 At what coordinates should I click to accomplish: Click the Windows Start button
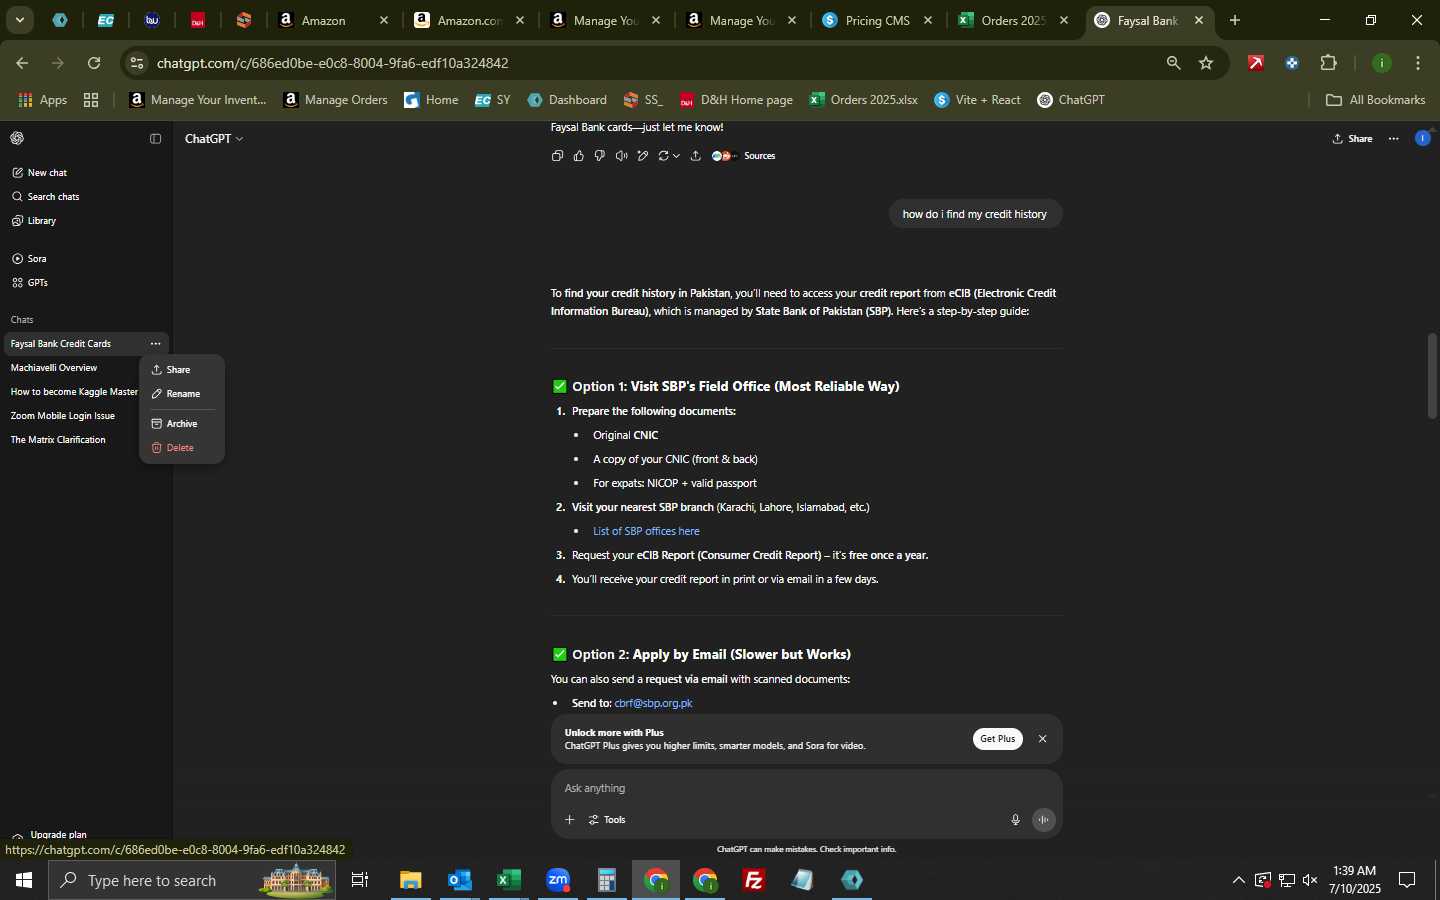pyautogui.click(x=23, y=880)
